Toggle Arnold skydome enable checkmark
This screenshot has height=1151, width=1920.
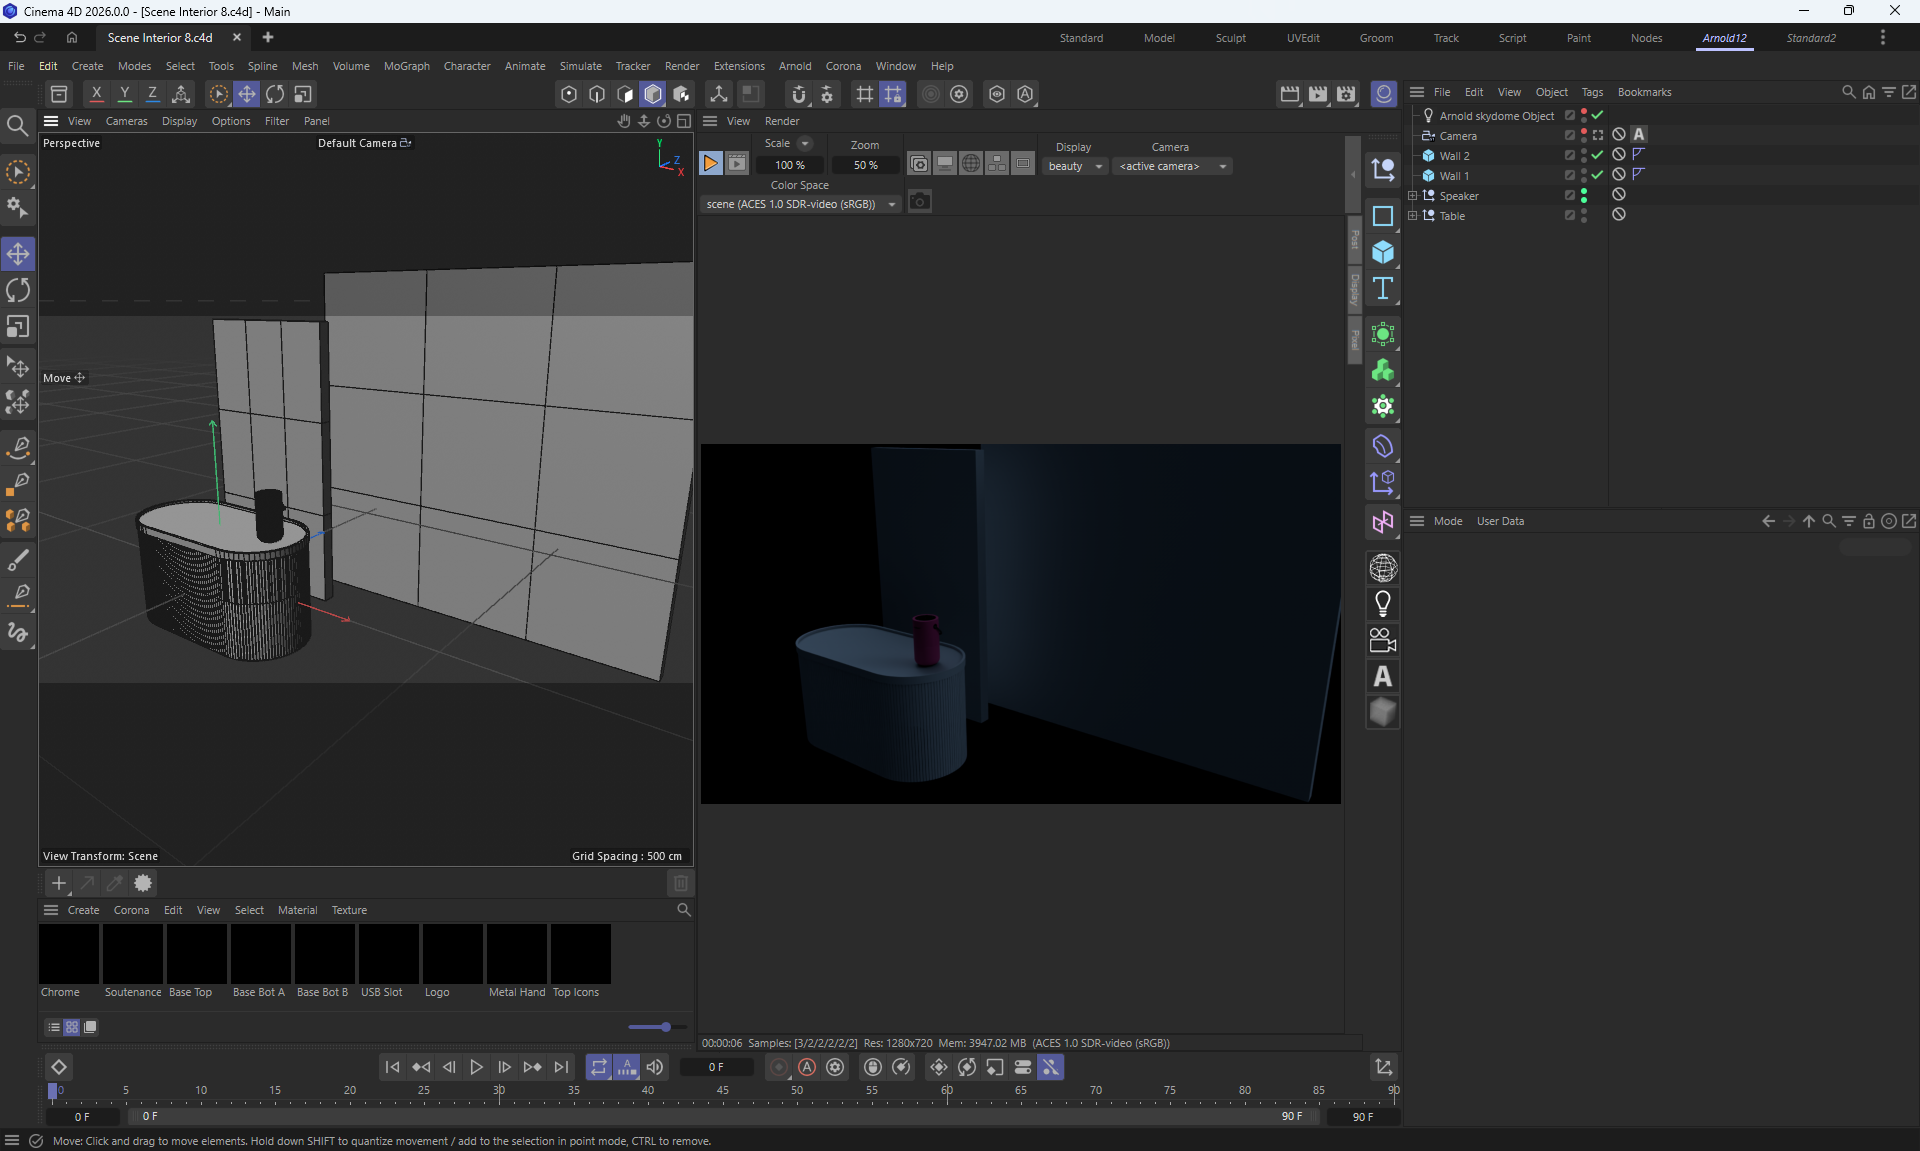(x=1597, y=116)
